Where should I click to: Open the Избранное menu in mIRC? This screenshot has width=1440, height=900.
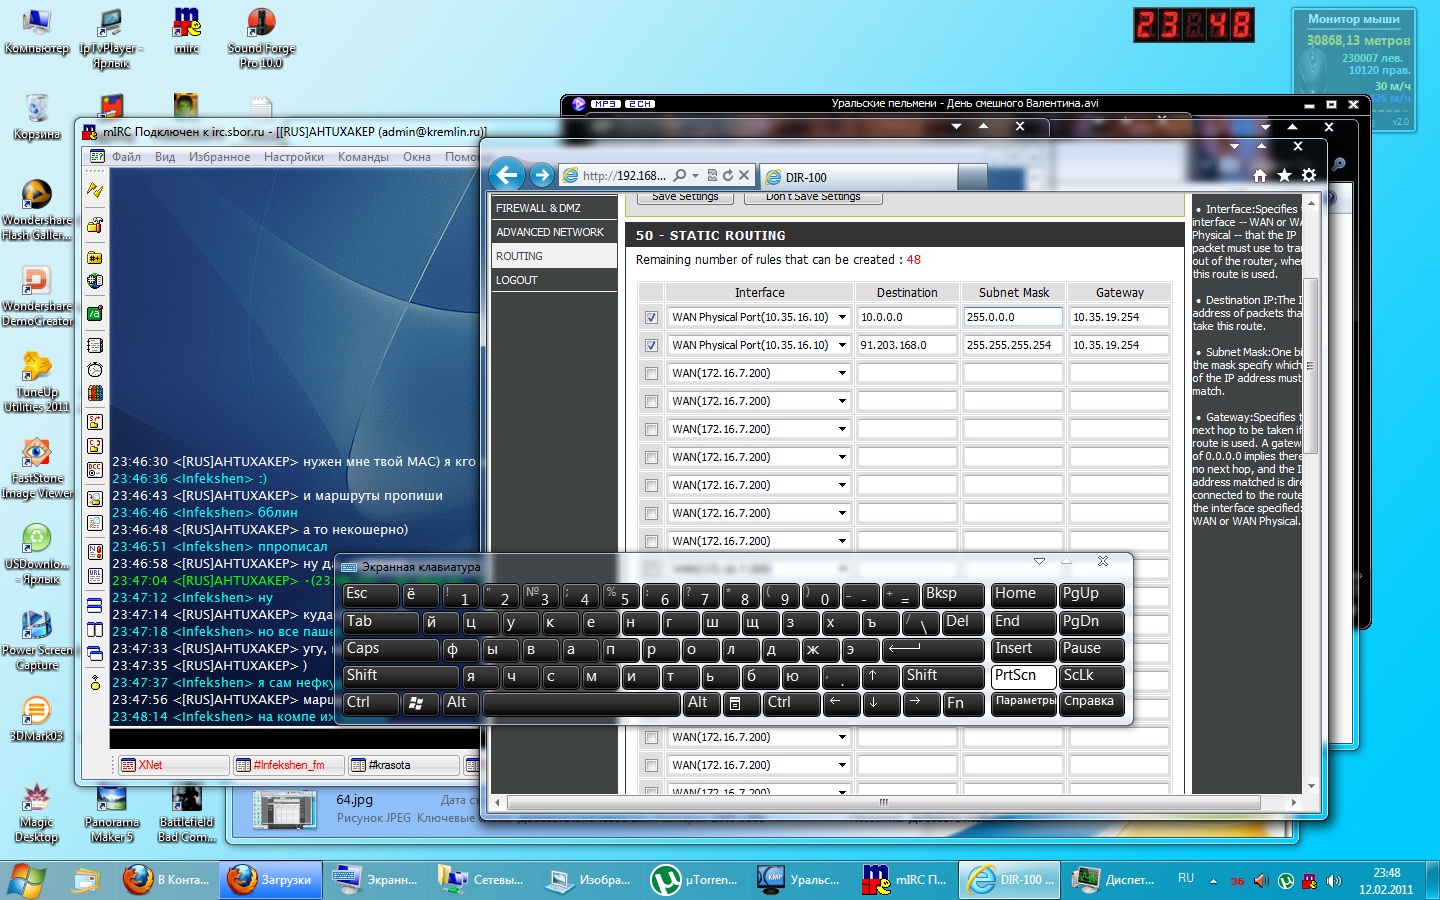tap(220, 157)
